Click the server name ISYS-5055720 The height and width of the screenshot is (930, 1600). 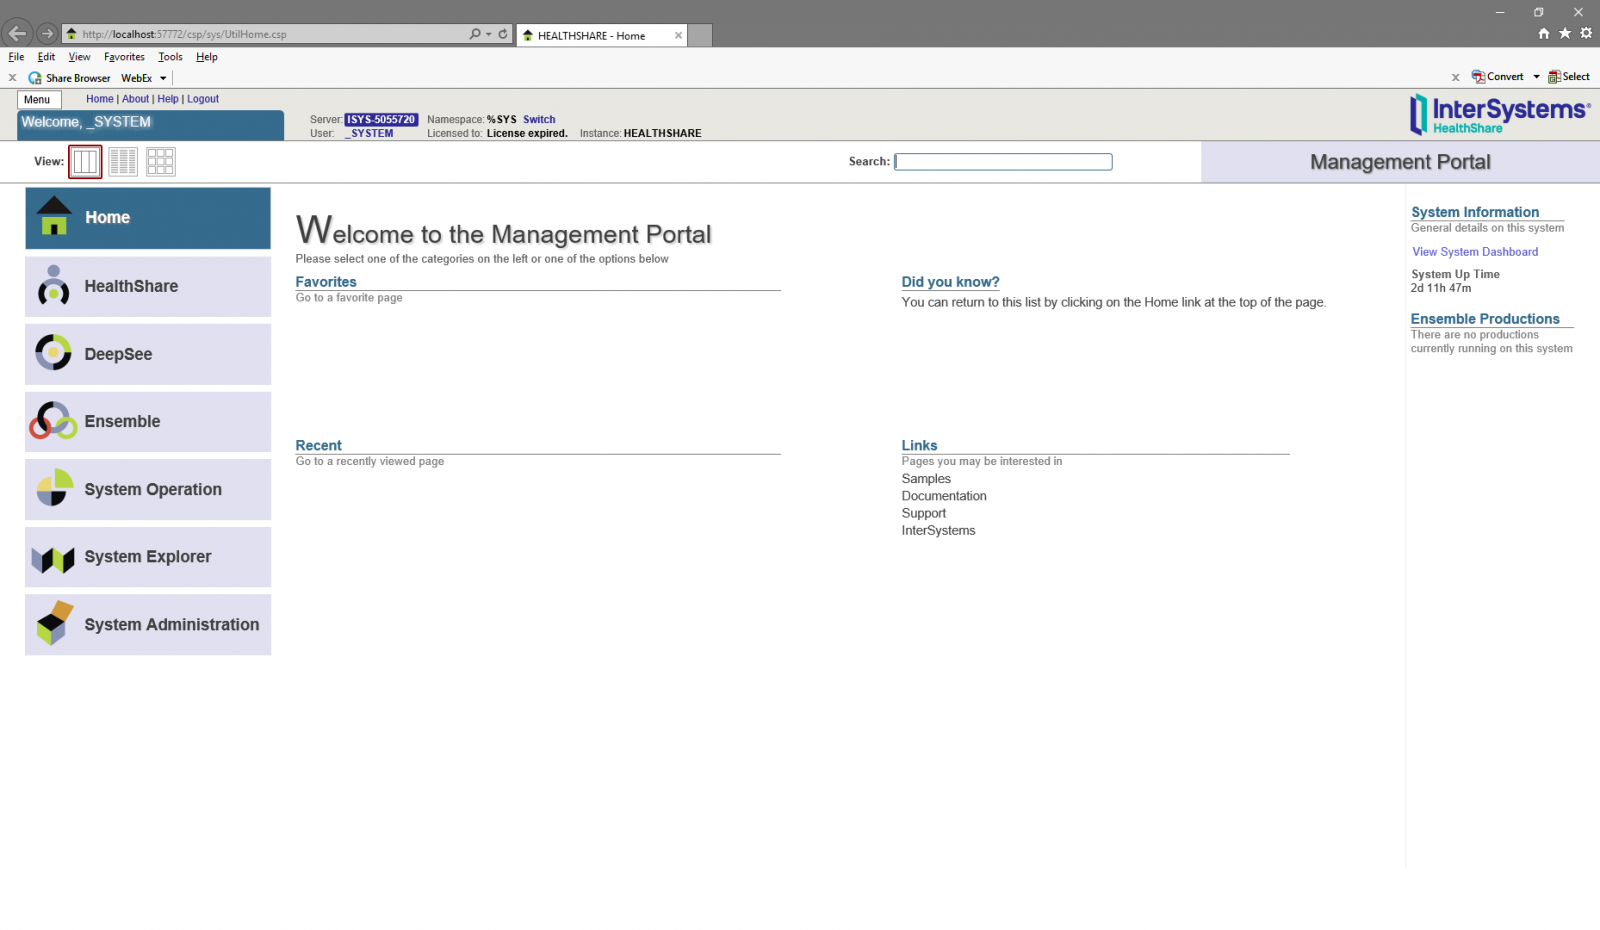[x=381, y=119]
